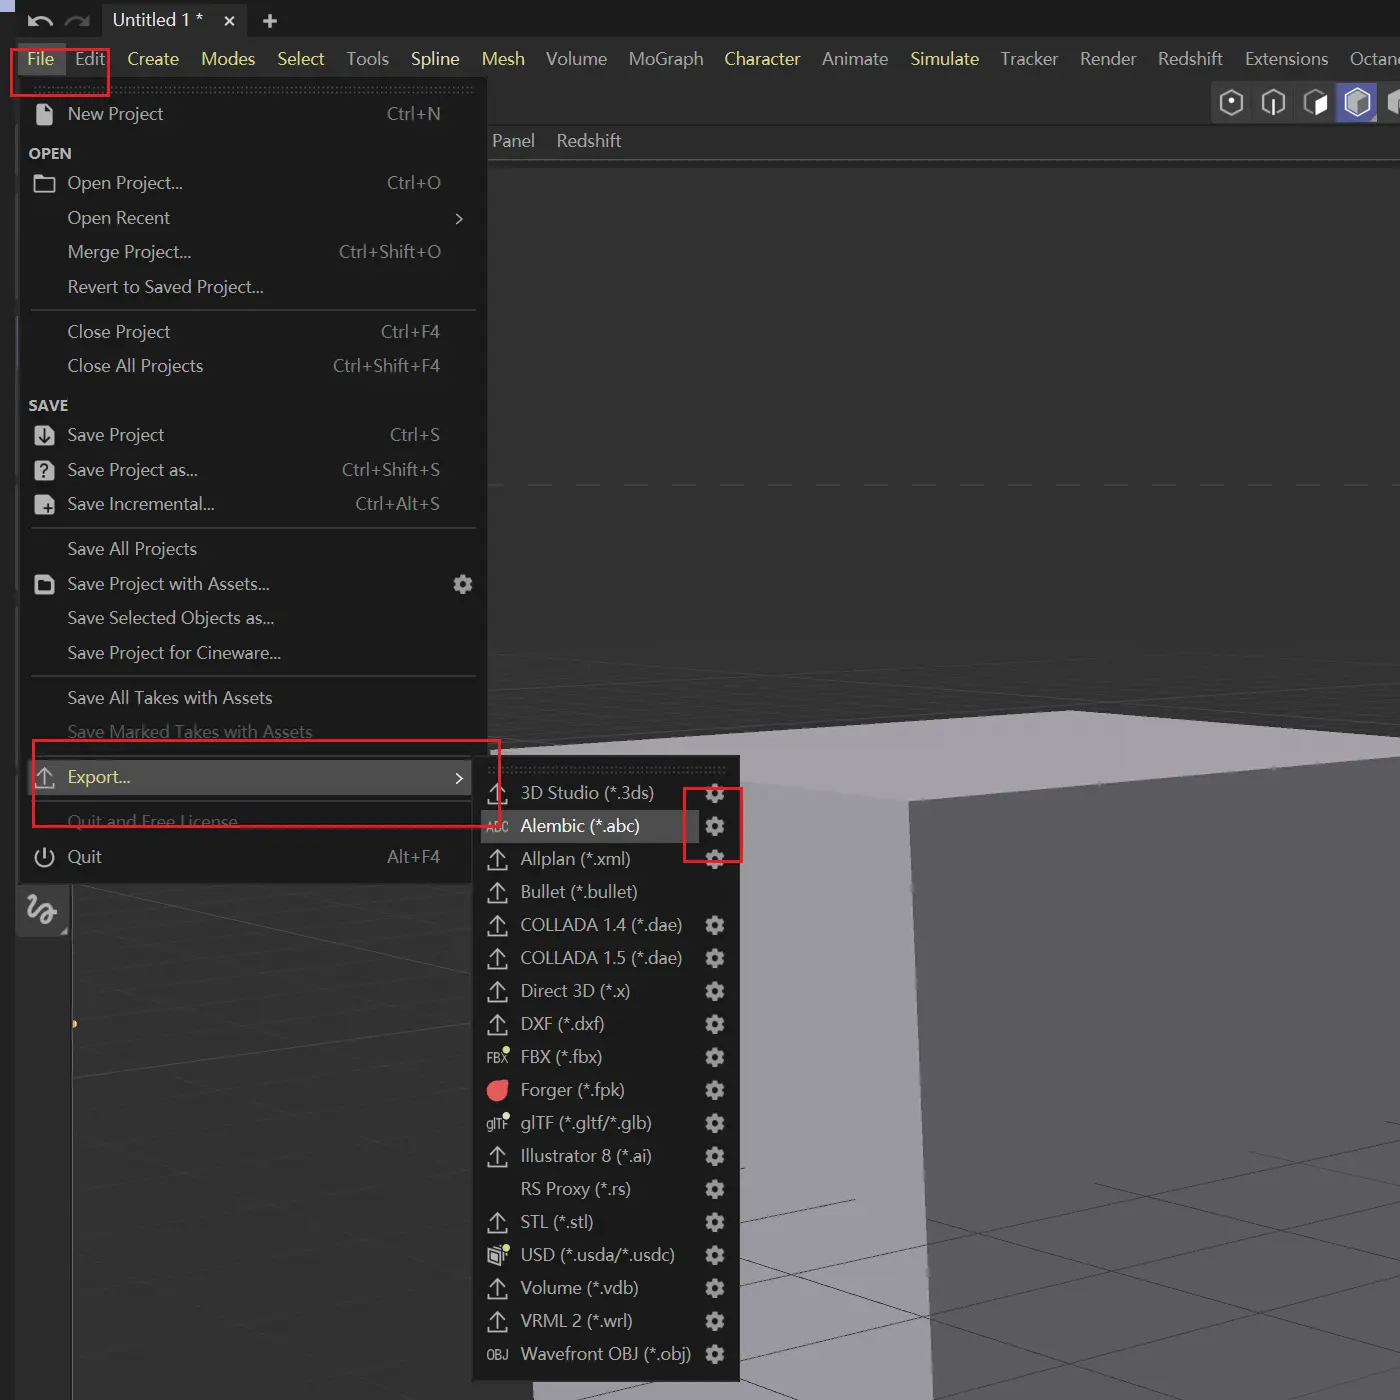Open settings gear for DXF export
The image size is (1400, 1400).
coord(715,1024)
